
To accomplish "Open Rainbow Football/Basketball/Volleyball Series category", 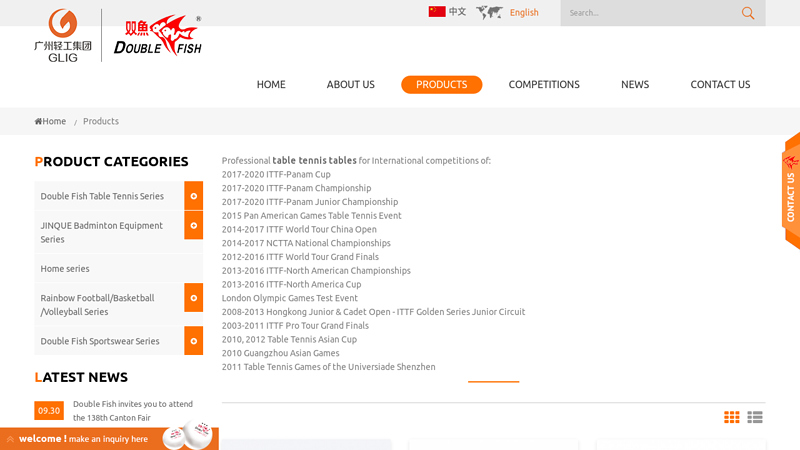I will click(97, 305).
